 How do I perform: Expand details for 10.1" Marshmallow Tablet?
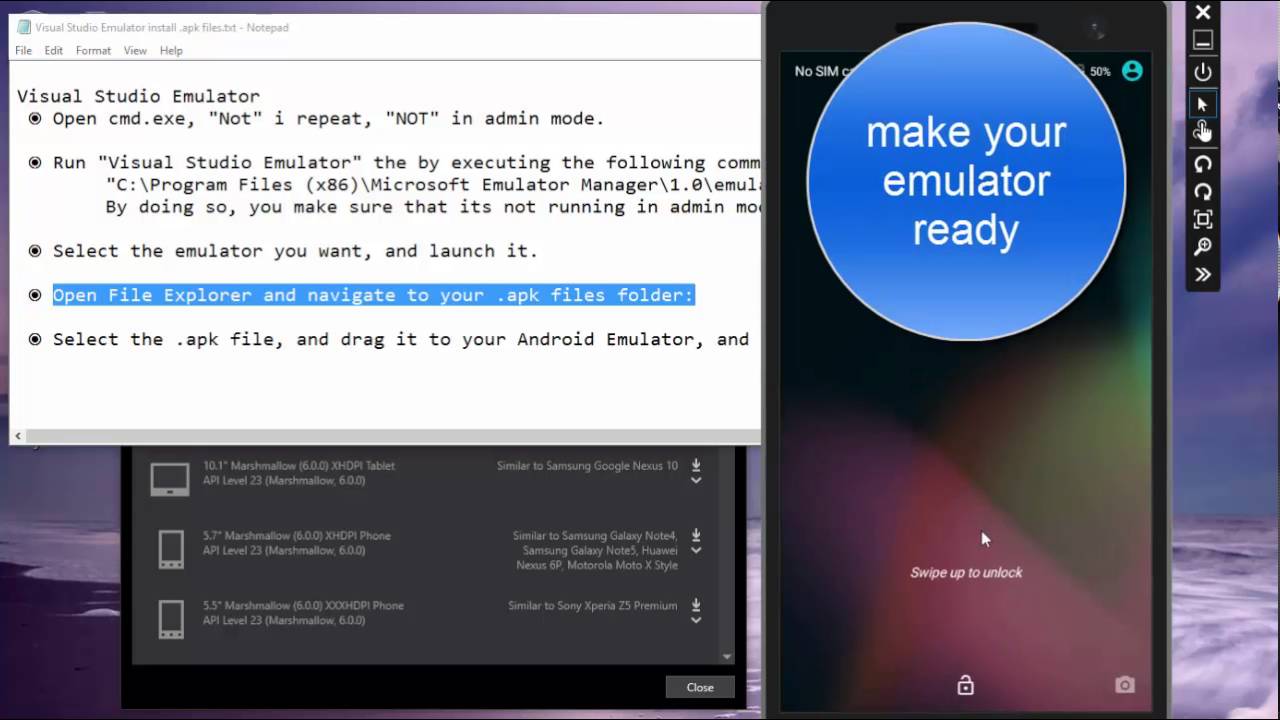[696, 480]
